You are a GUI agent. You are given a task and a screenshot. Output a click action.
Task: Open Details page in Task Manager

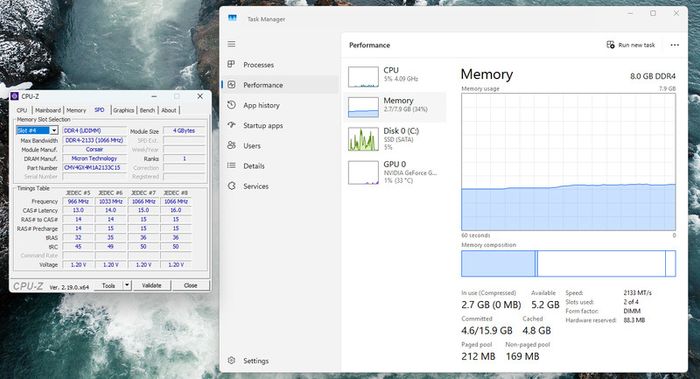pyautogui.click(x=254, y=166)
